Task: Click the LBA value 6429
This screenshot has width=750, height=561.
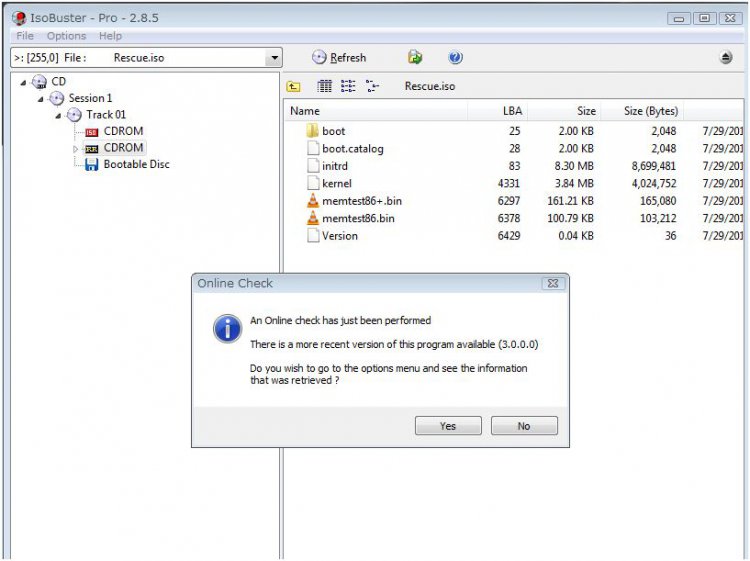Action: (x=509, y=236)
